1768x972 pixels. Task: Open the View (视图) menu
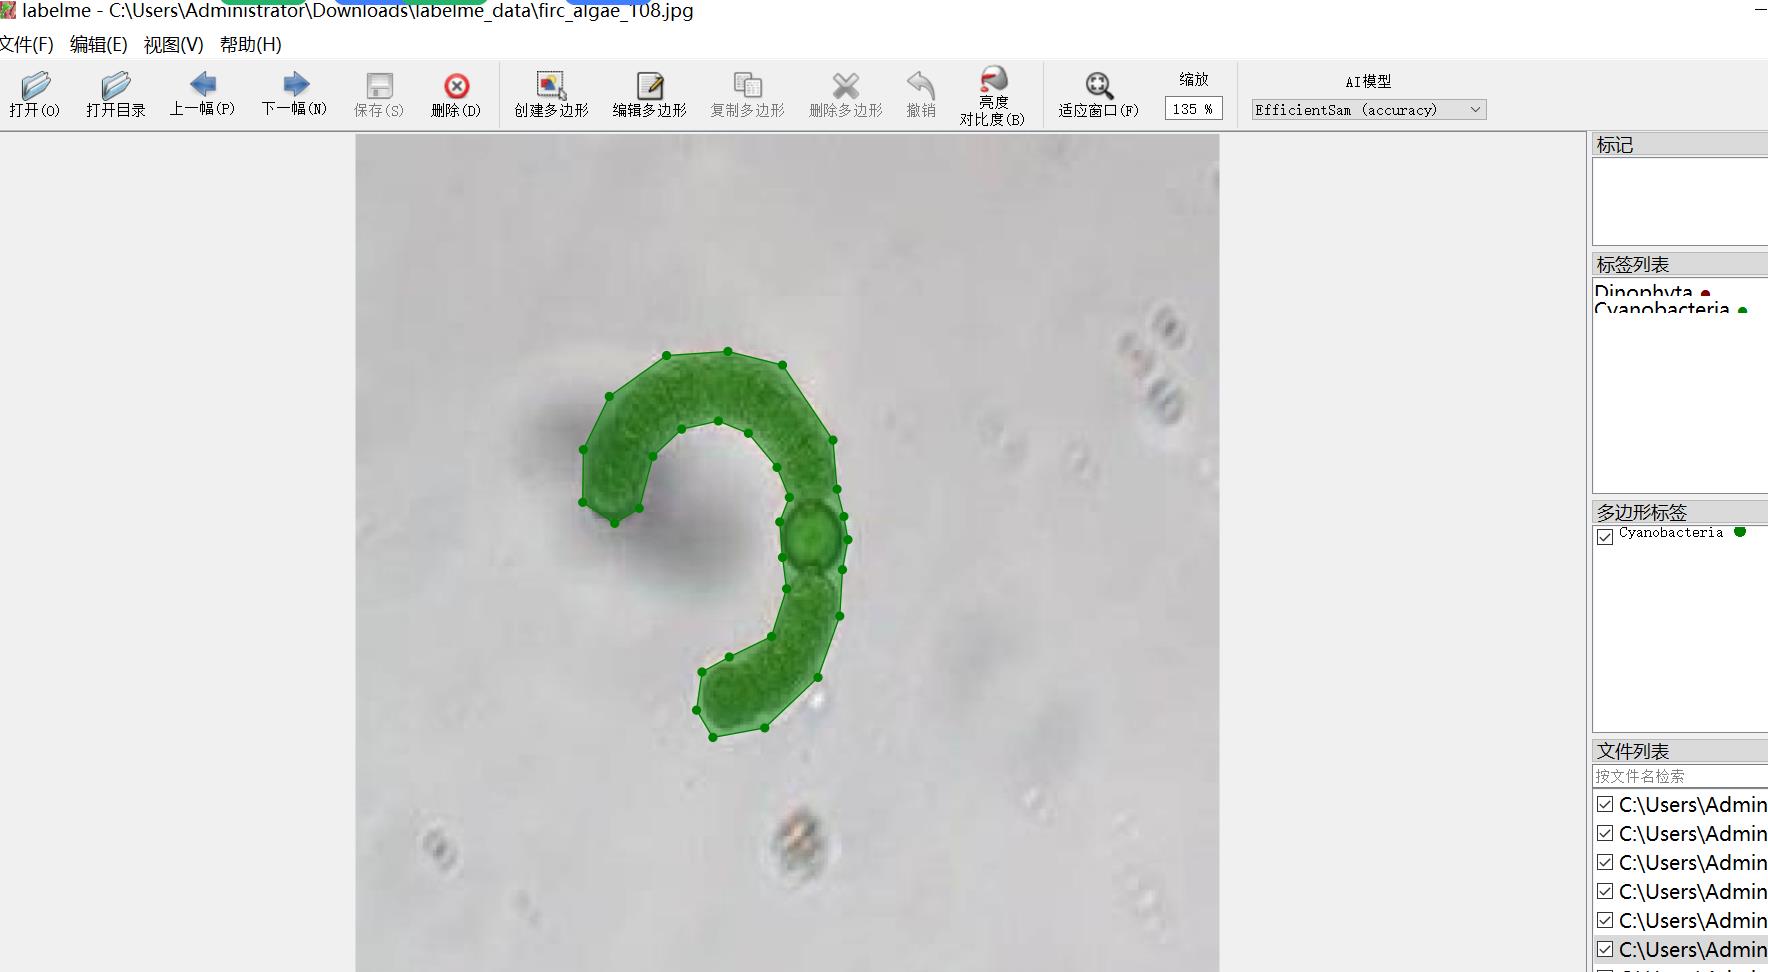coord(173,45)
